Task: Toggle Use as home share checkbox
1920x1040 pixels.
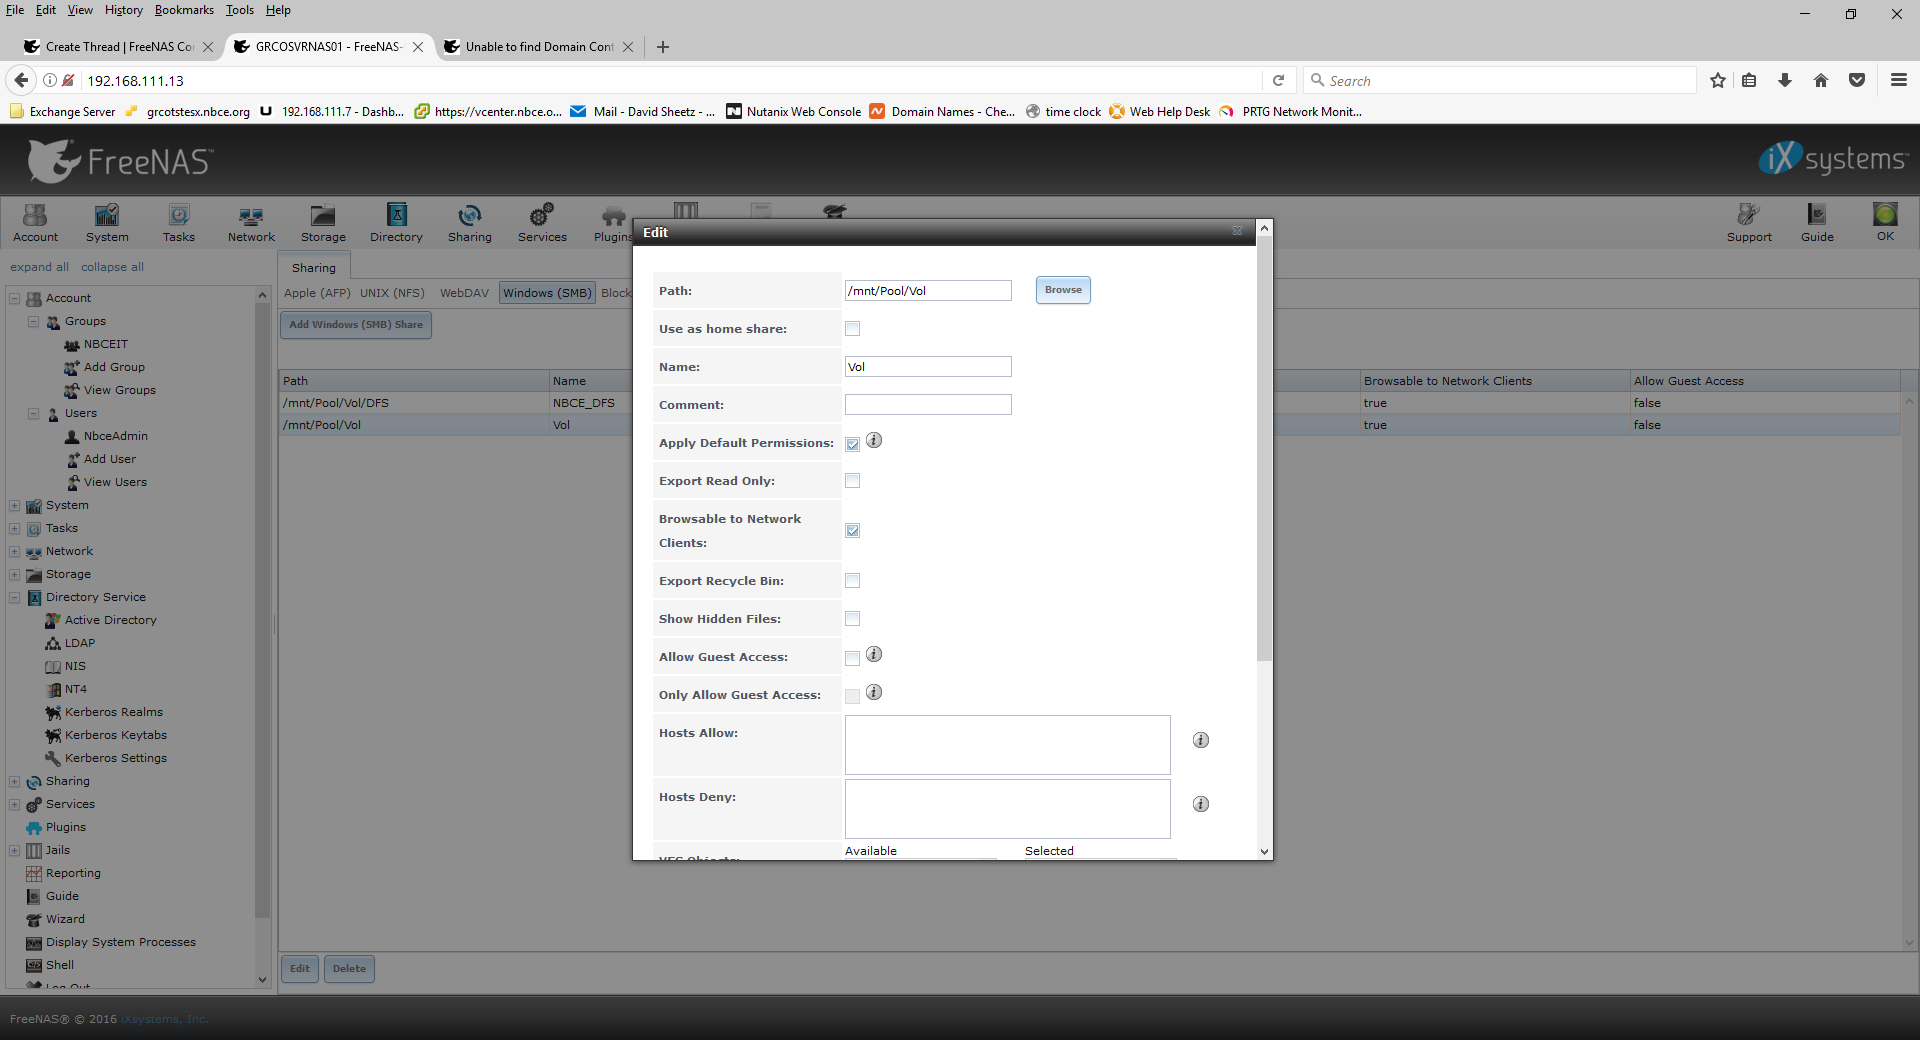Action: [852, 329]
